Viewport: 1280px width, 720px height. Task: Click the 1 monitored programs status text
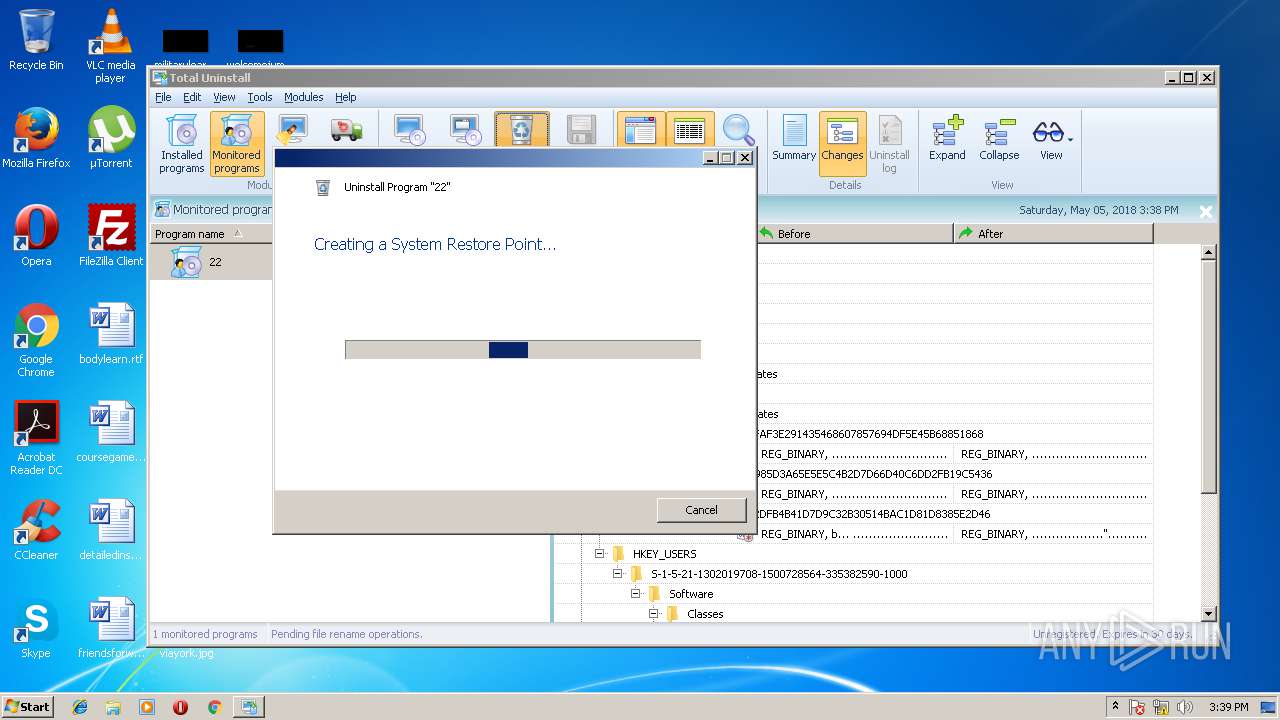pos(205,634)
